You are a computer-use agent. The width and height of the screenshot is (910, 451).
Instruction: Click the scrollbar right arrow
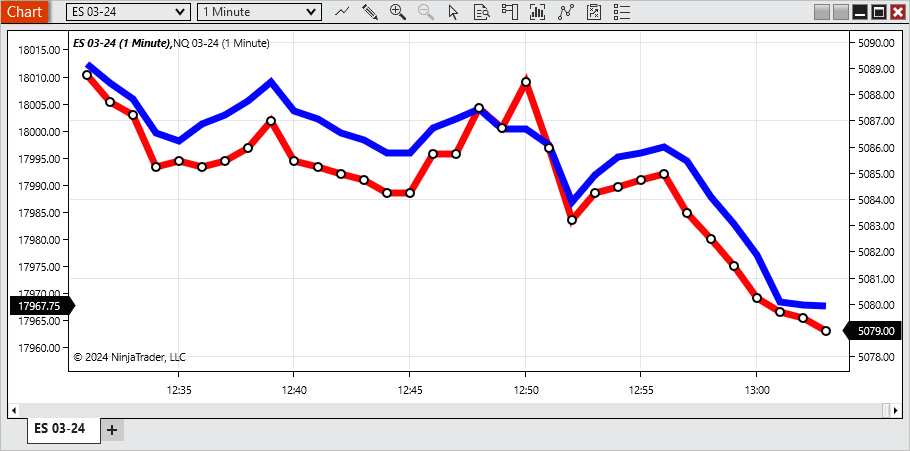[886, 410]
